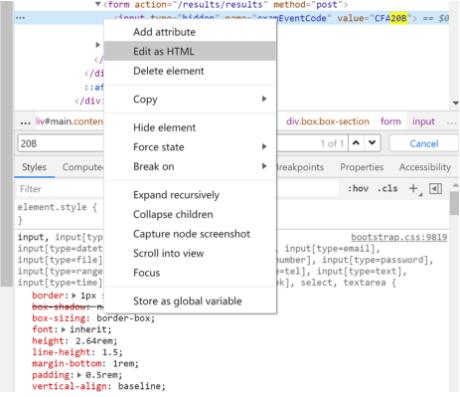Select the input breadcrumb item
Image resolution: width=460 pixels, height=397 pixels.
[423, 121]
